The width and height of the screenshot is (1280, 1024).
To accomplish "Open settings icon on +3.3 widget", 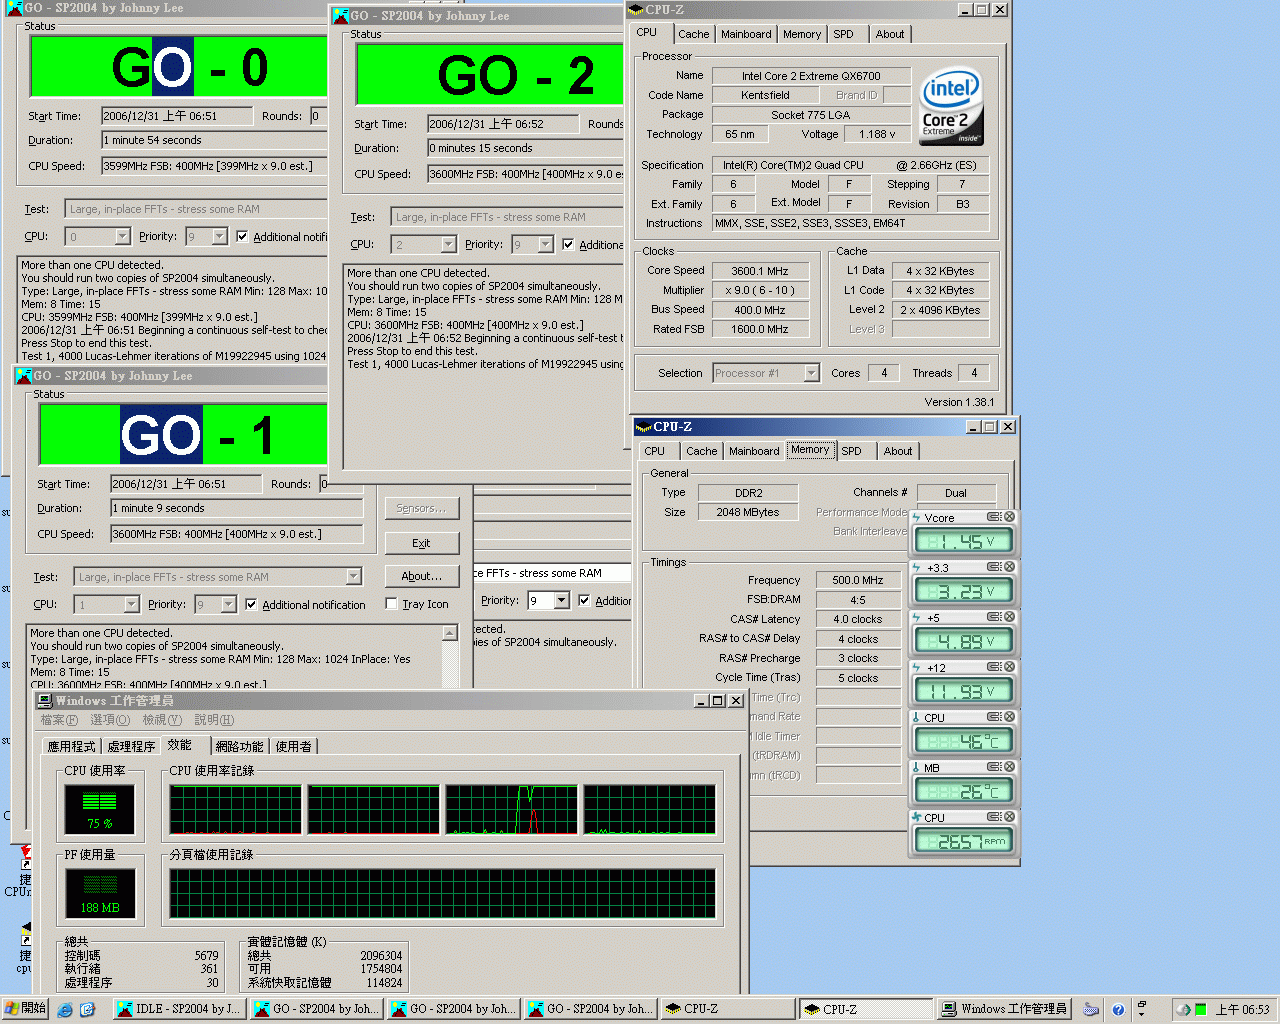I will [x=994, y=567].
